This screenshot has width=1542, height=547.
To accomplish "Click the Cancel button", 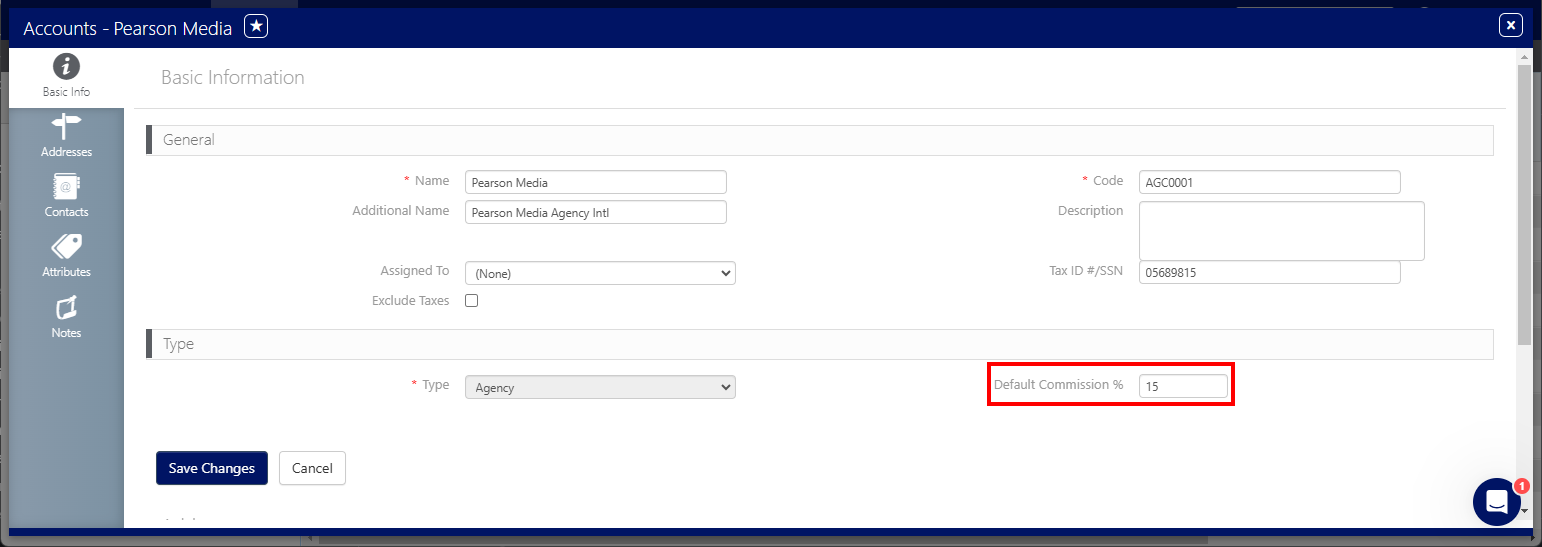I will (x=312, y=468).
